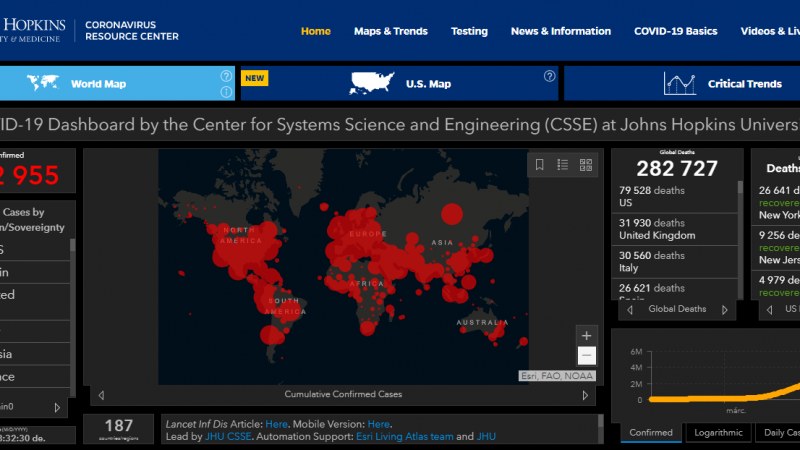Go to next Global Deaths panel
800x450 pixels.
pos(724,310)
